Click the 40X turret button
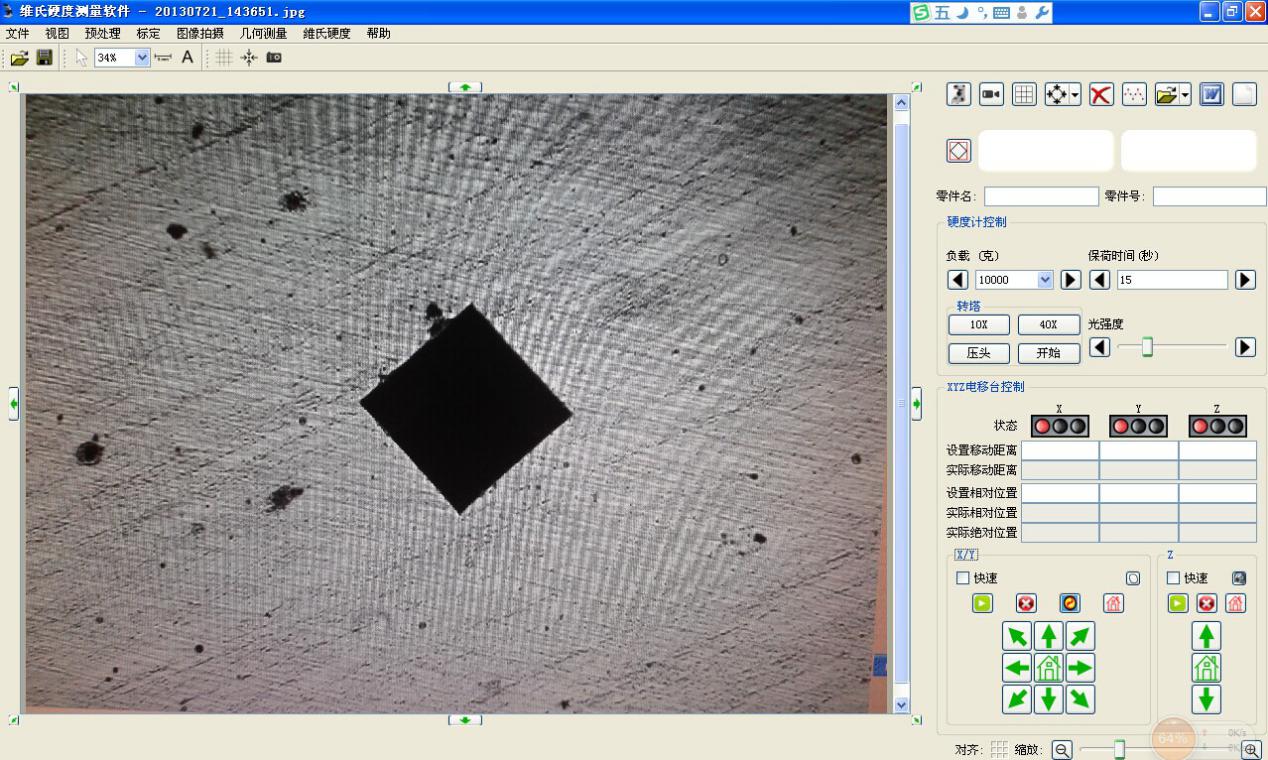This screenshot has width=1268, height=760. (x=1048, y=324)
